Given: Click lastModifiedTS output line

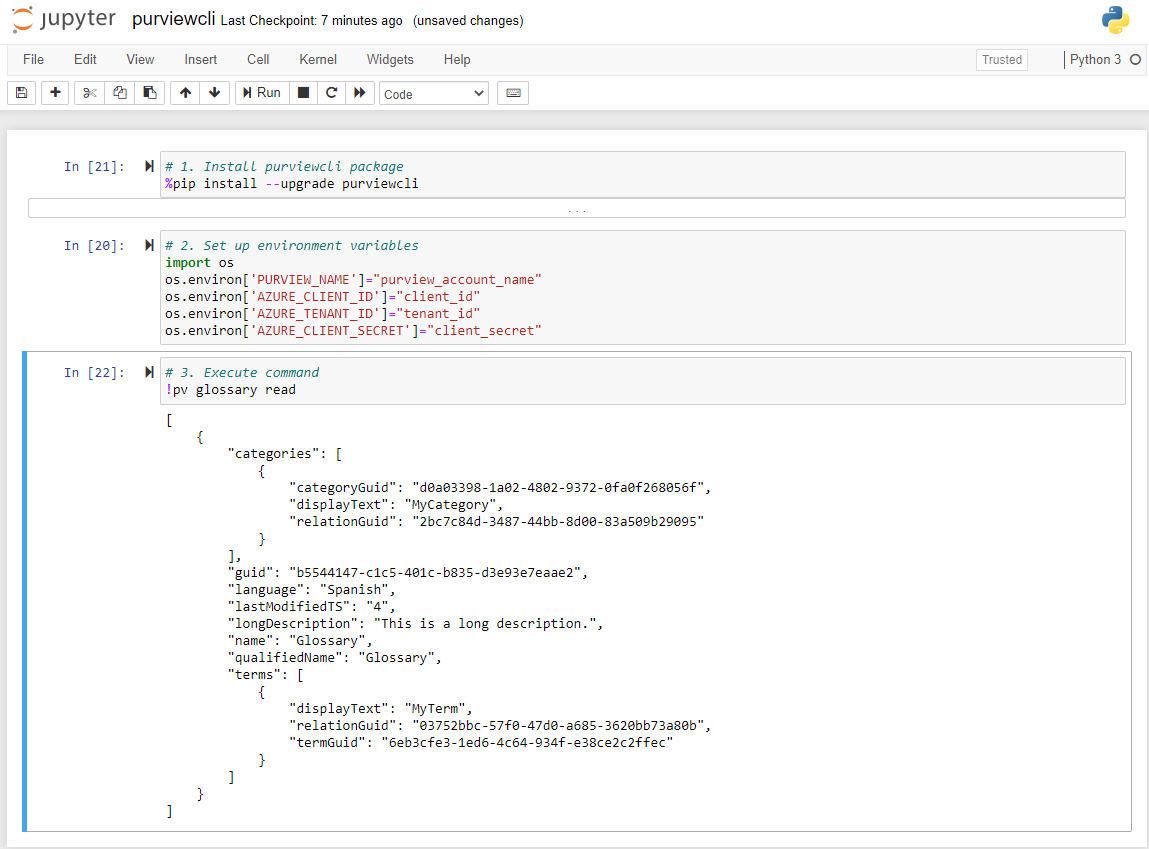Looking at the screenshot, I should [311, 606].
